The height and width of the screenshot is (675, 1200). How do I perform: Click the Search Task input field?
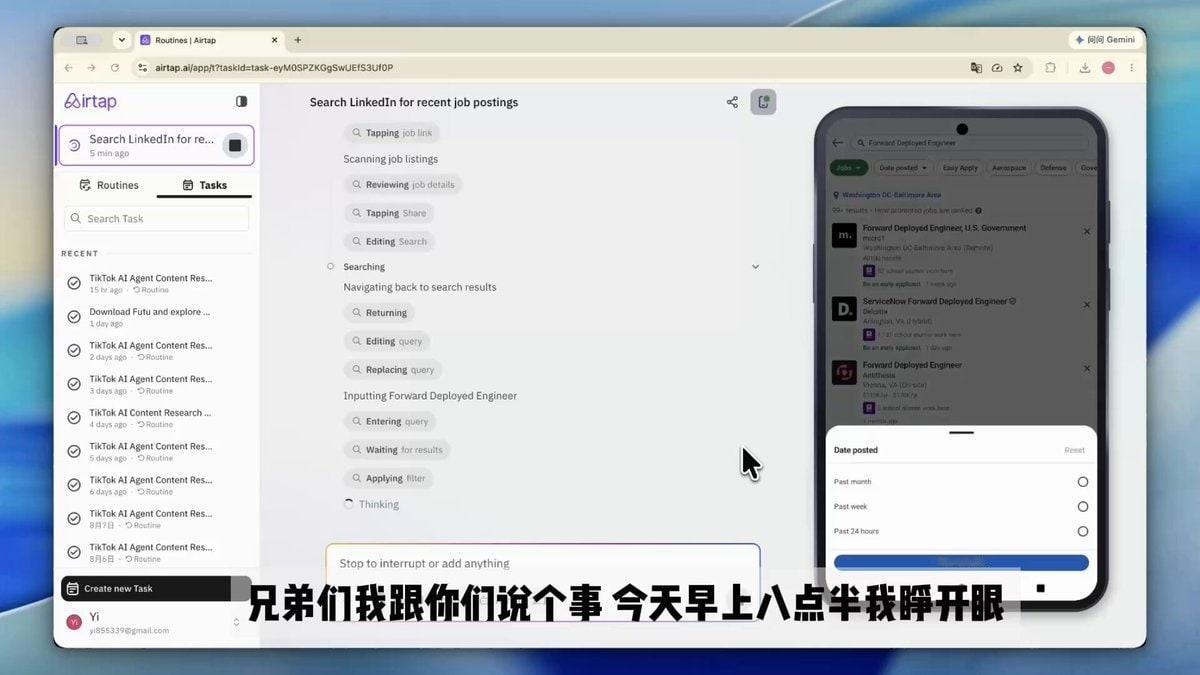(157, 218)
